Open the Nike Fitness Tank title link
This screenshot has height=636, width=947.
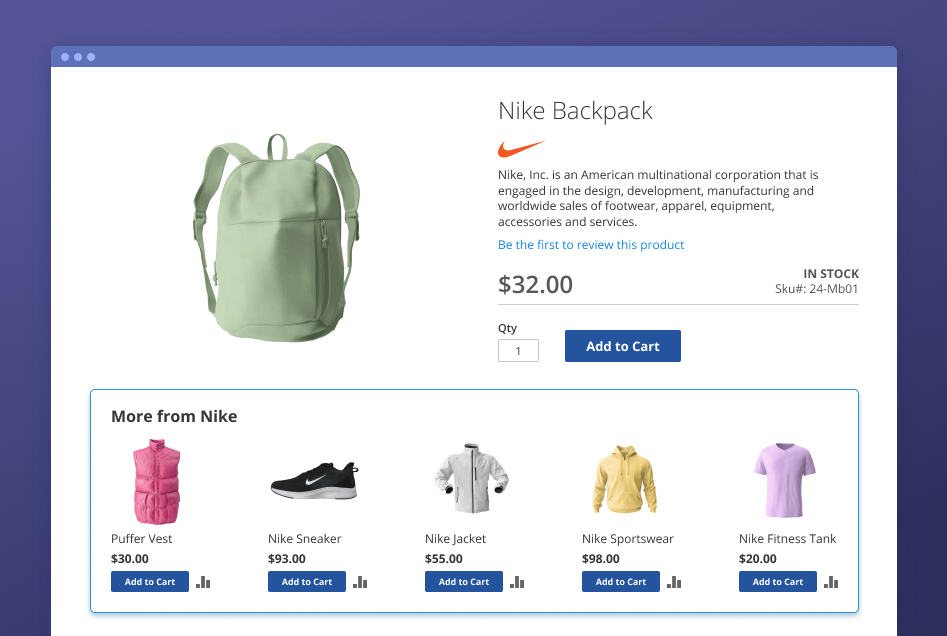[x=787, y=539]
